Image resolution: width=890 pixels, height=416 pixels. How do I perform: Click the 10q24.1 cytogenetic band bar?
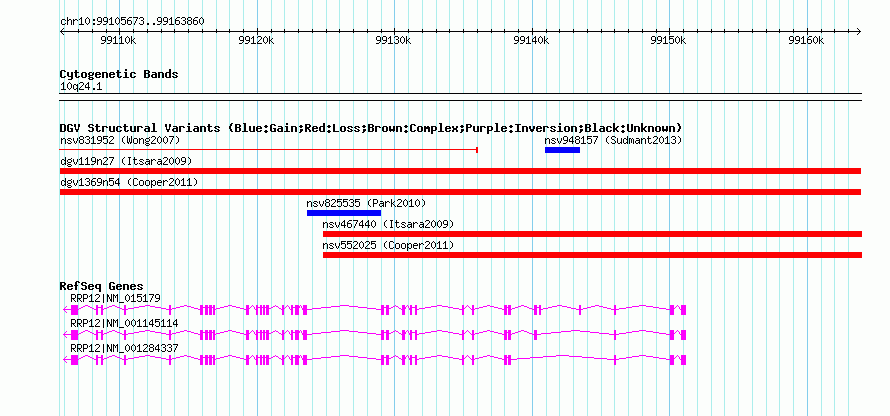(x=460, y=97)
